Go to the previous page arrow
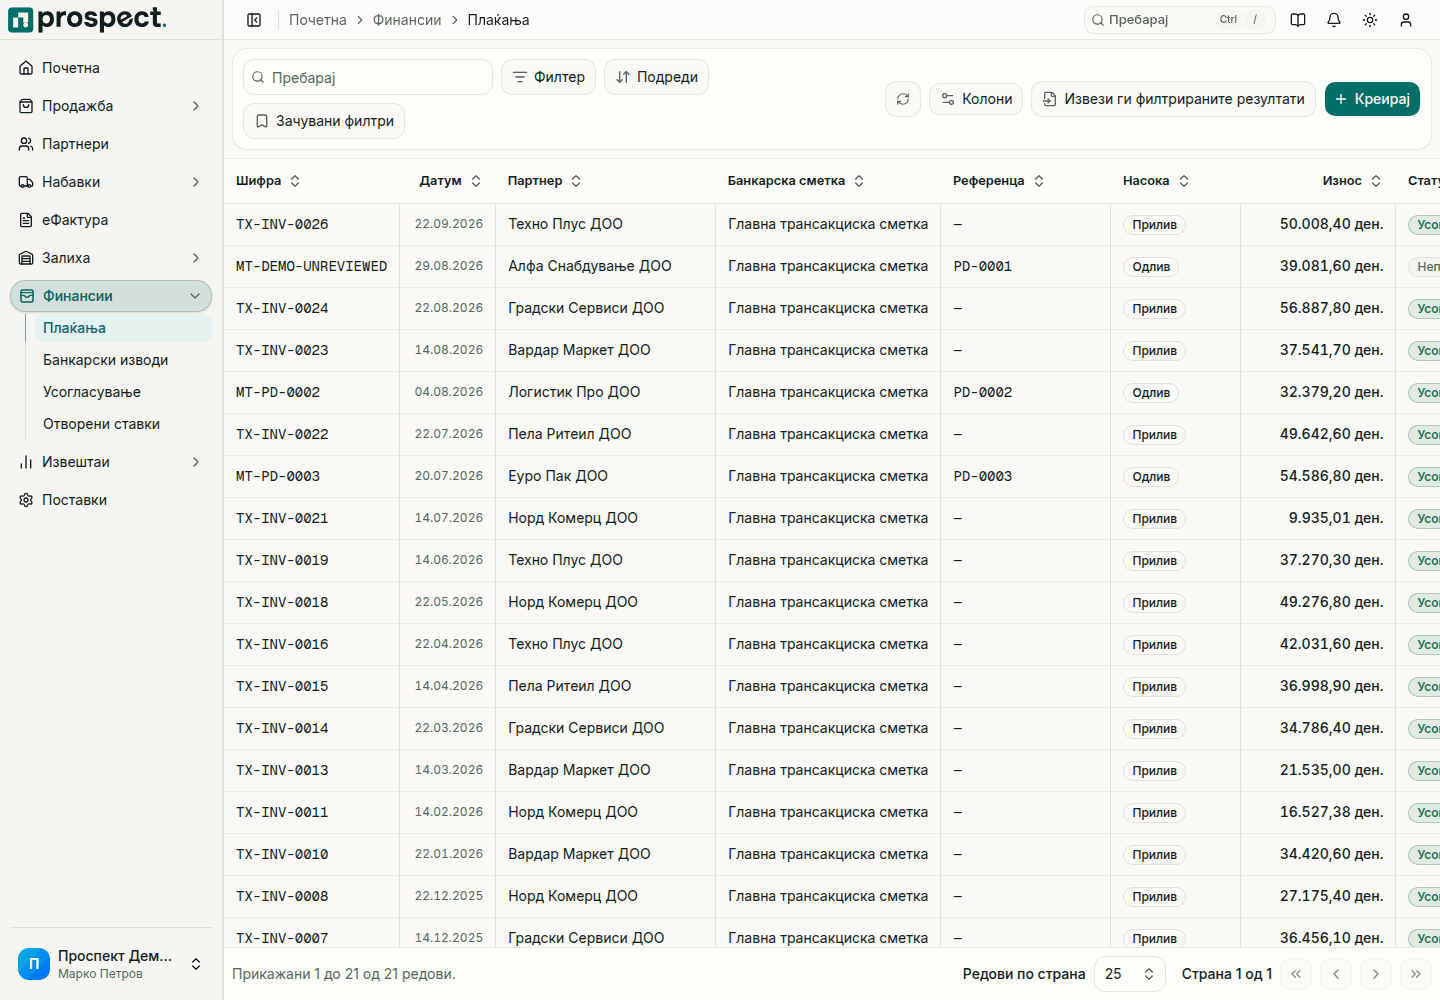Screen dimensions: 1440x1000 click(x=1336, y=974)
